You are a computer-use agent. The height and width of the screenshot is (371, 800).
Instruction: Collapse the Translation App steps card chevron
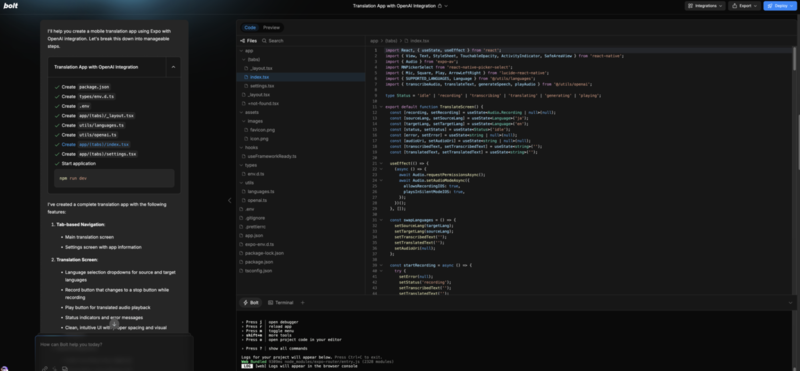(x=173, y=67)
